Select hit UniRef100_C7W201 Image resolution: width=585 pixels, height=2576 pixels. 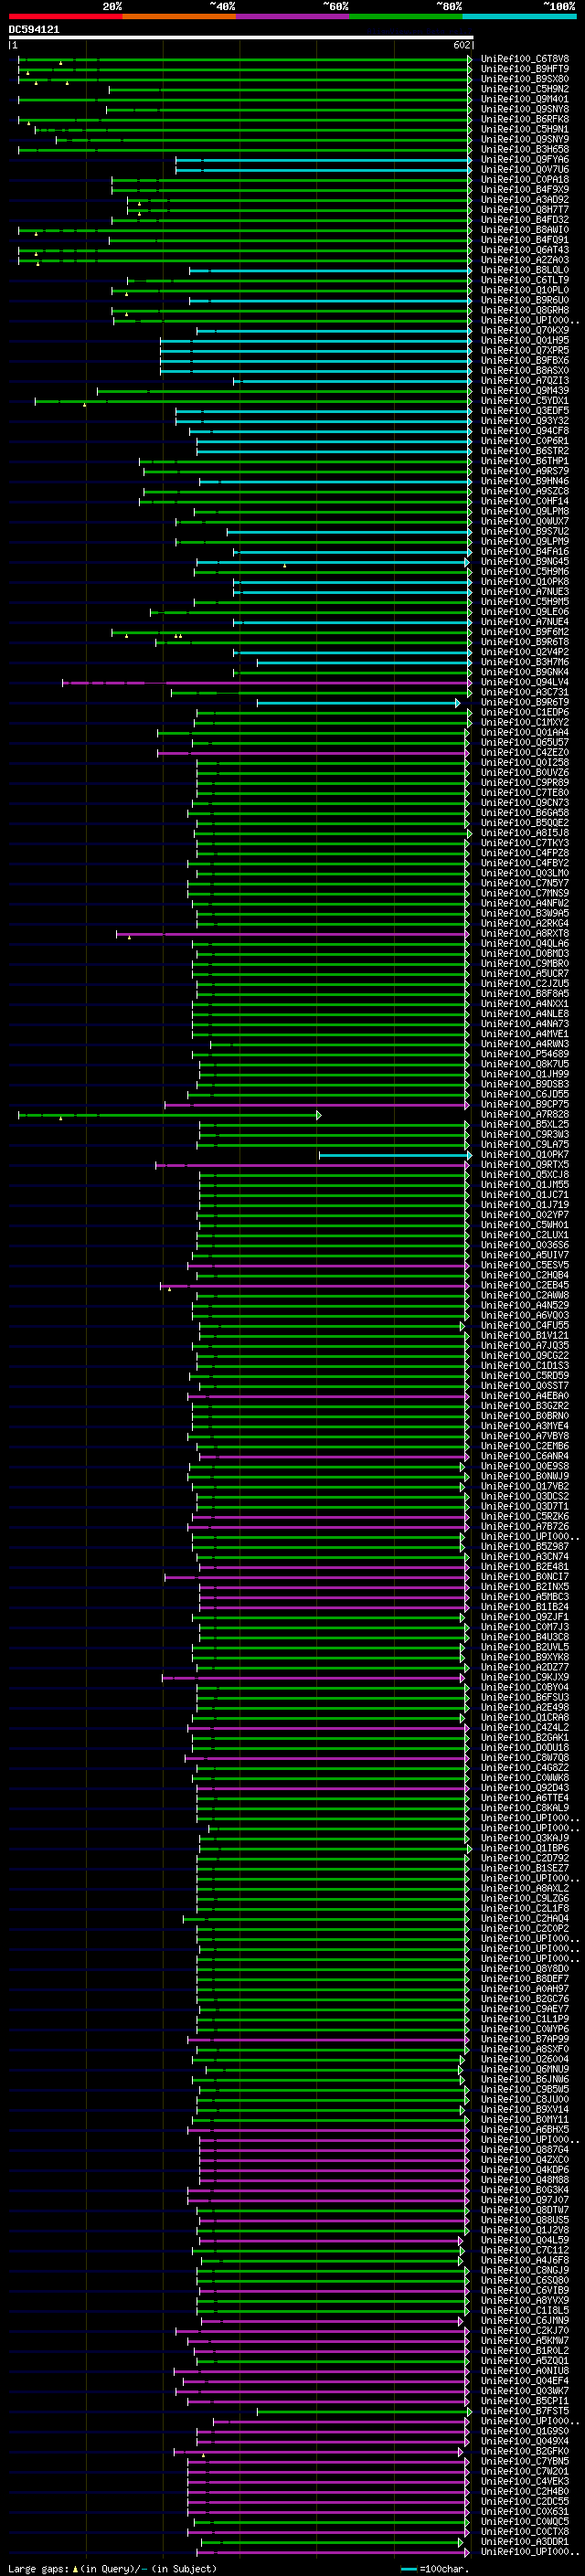tap(525, 2471)
